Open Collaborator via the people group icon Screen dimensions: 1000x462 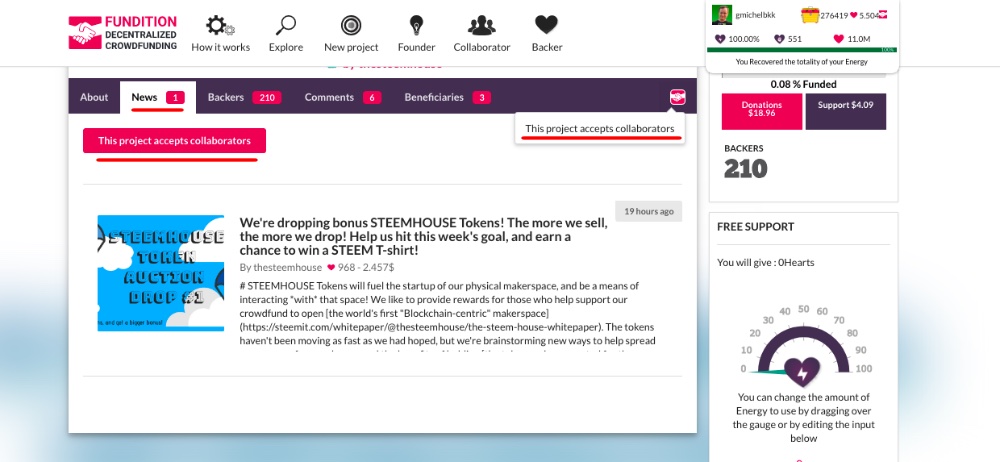pyautogui.click(x=482, y=26)
